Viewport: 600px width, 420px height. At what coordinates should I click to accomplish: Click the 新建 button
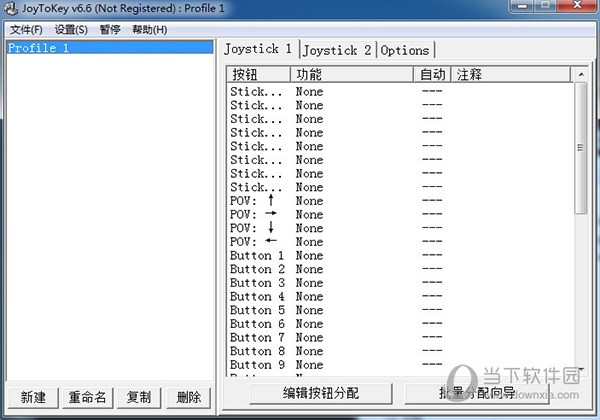33,397
